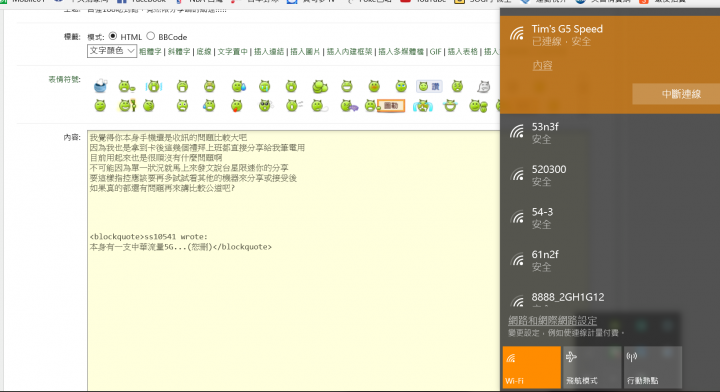Viewport: 720px width, 392px height.
Task: Insert the emoticon with orange duck beak
Action: tap(374, 86)
